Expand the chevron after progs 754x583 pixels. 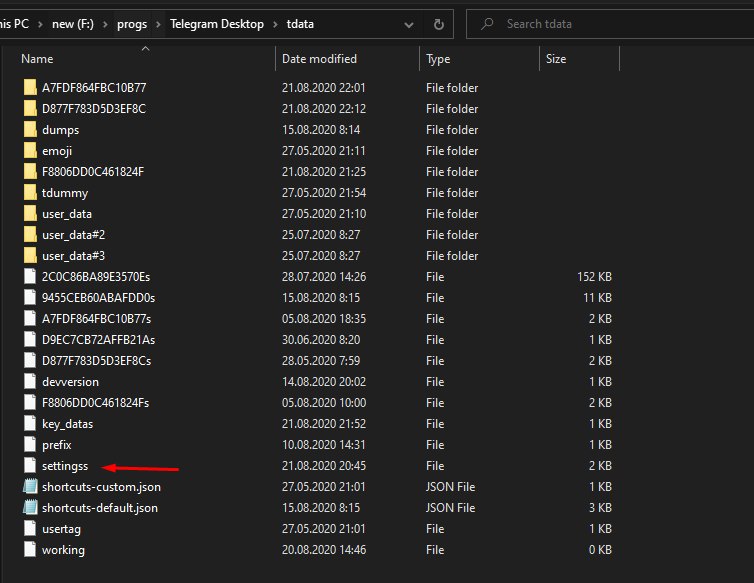point(158,24)
